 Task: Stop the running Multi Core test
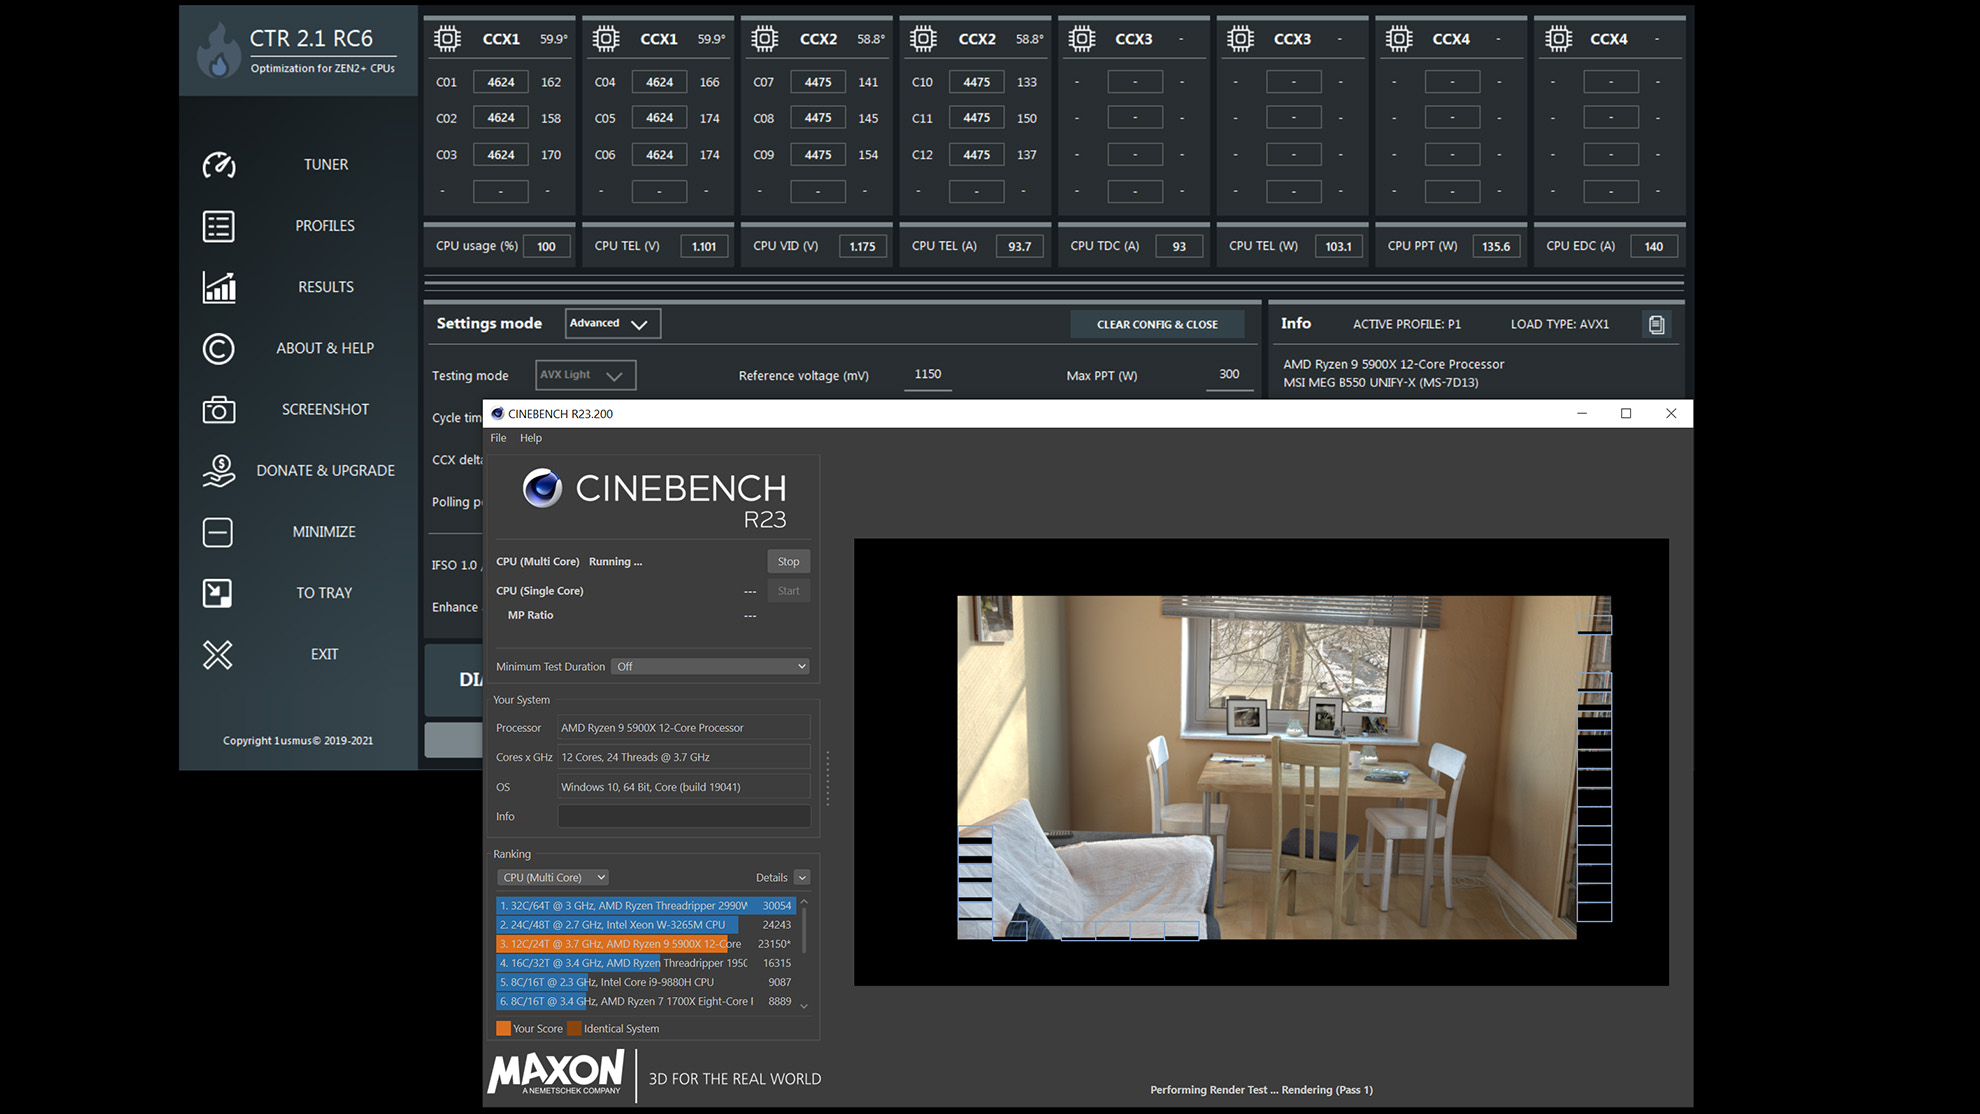(788, 561)
